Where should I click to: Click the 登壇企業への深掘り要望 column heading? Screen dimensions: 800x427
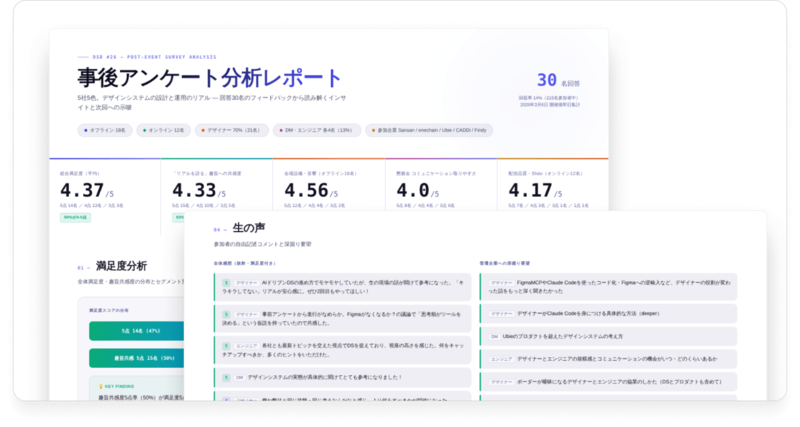coord(505,263)
